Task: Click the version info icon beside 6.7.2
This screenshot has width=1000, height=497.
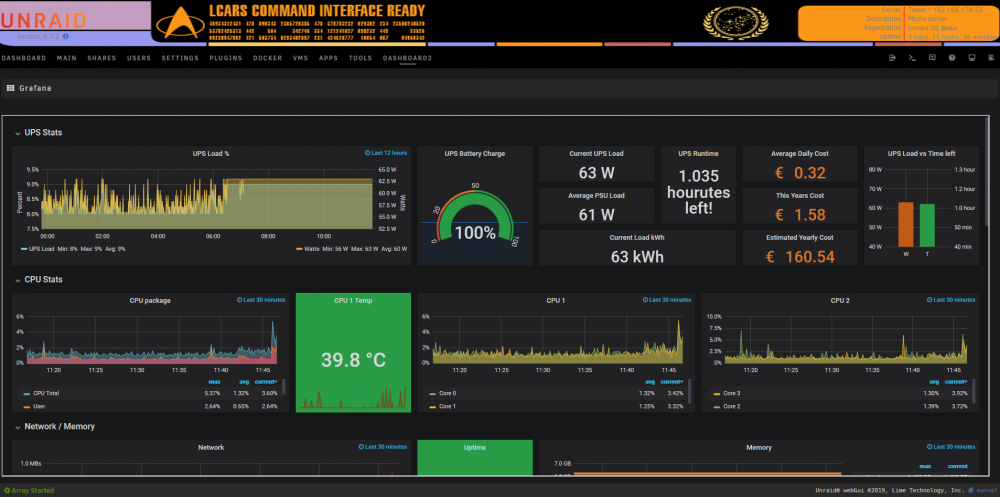Action: point(66,37)
